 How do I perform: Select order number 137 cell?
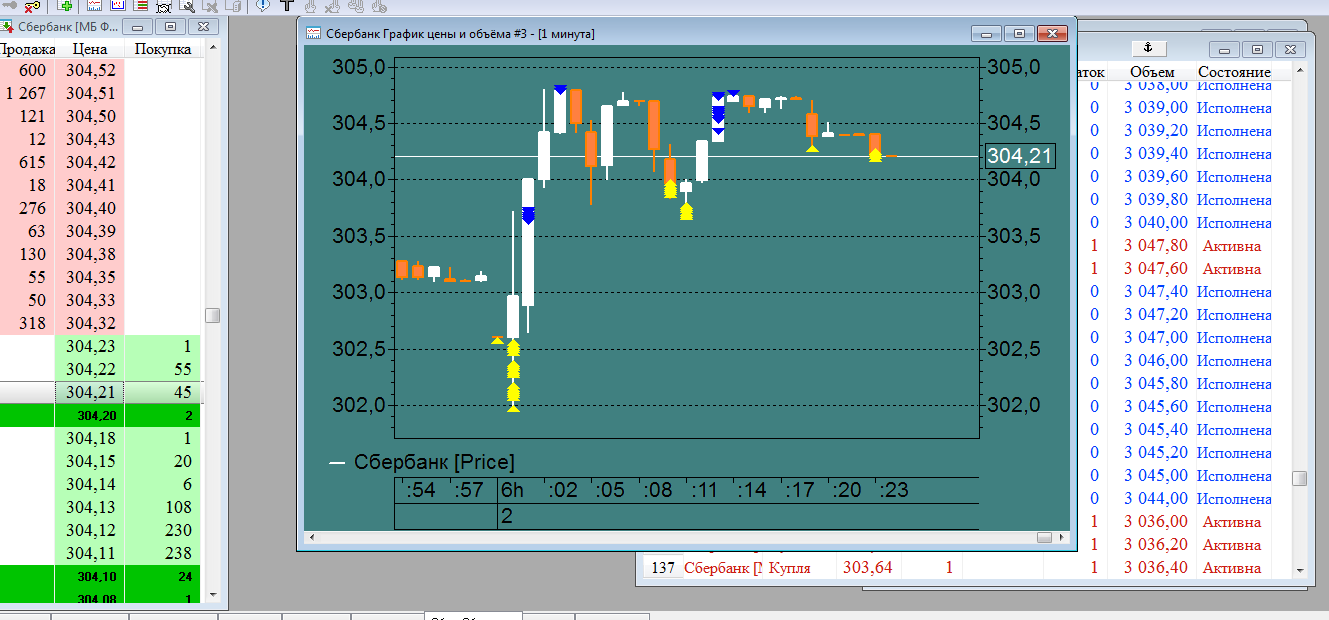point(662,568)
